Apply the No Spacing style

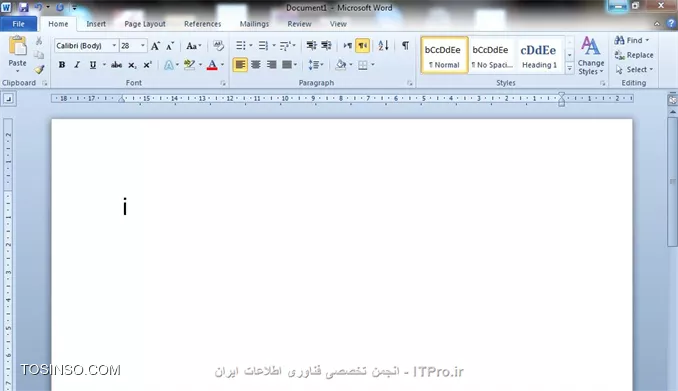(x=492, y=55)
